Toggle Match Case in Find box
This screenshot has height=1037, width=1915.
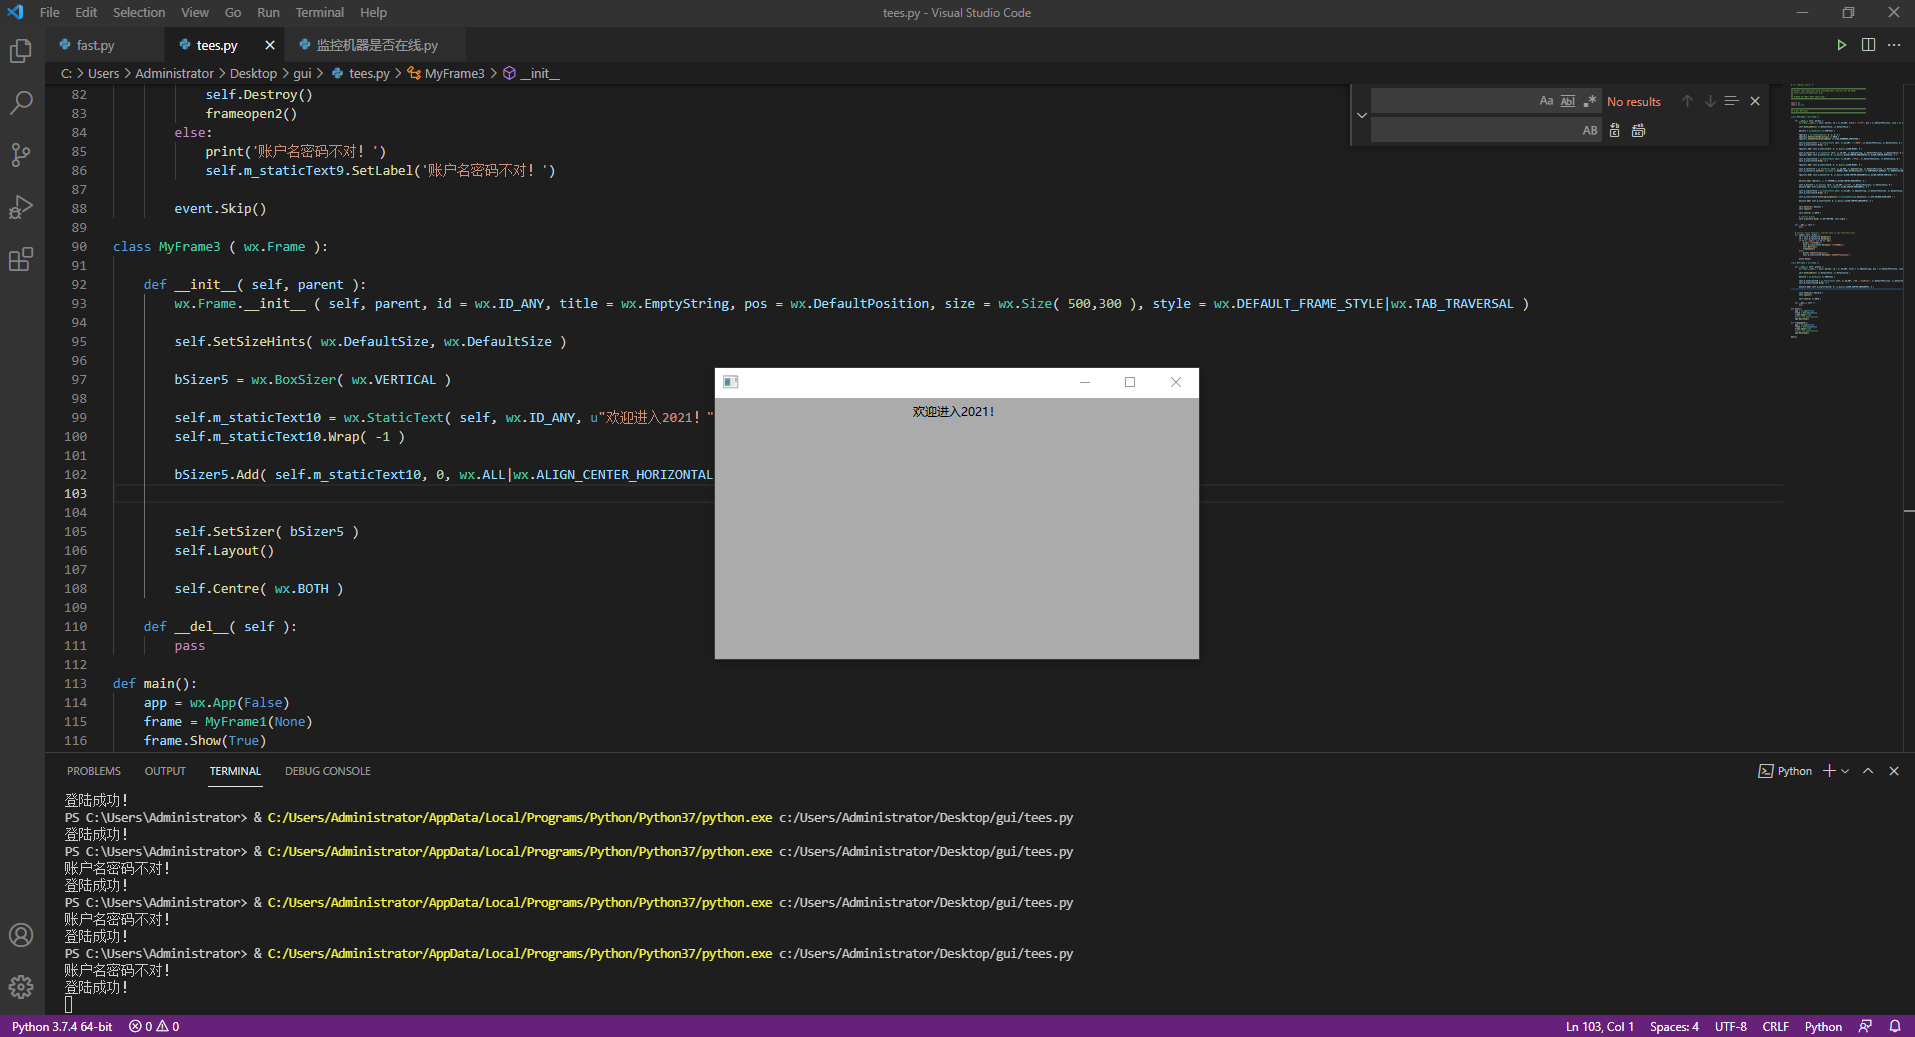[1546, 101]
